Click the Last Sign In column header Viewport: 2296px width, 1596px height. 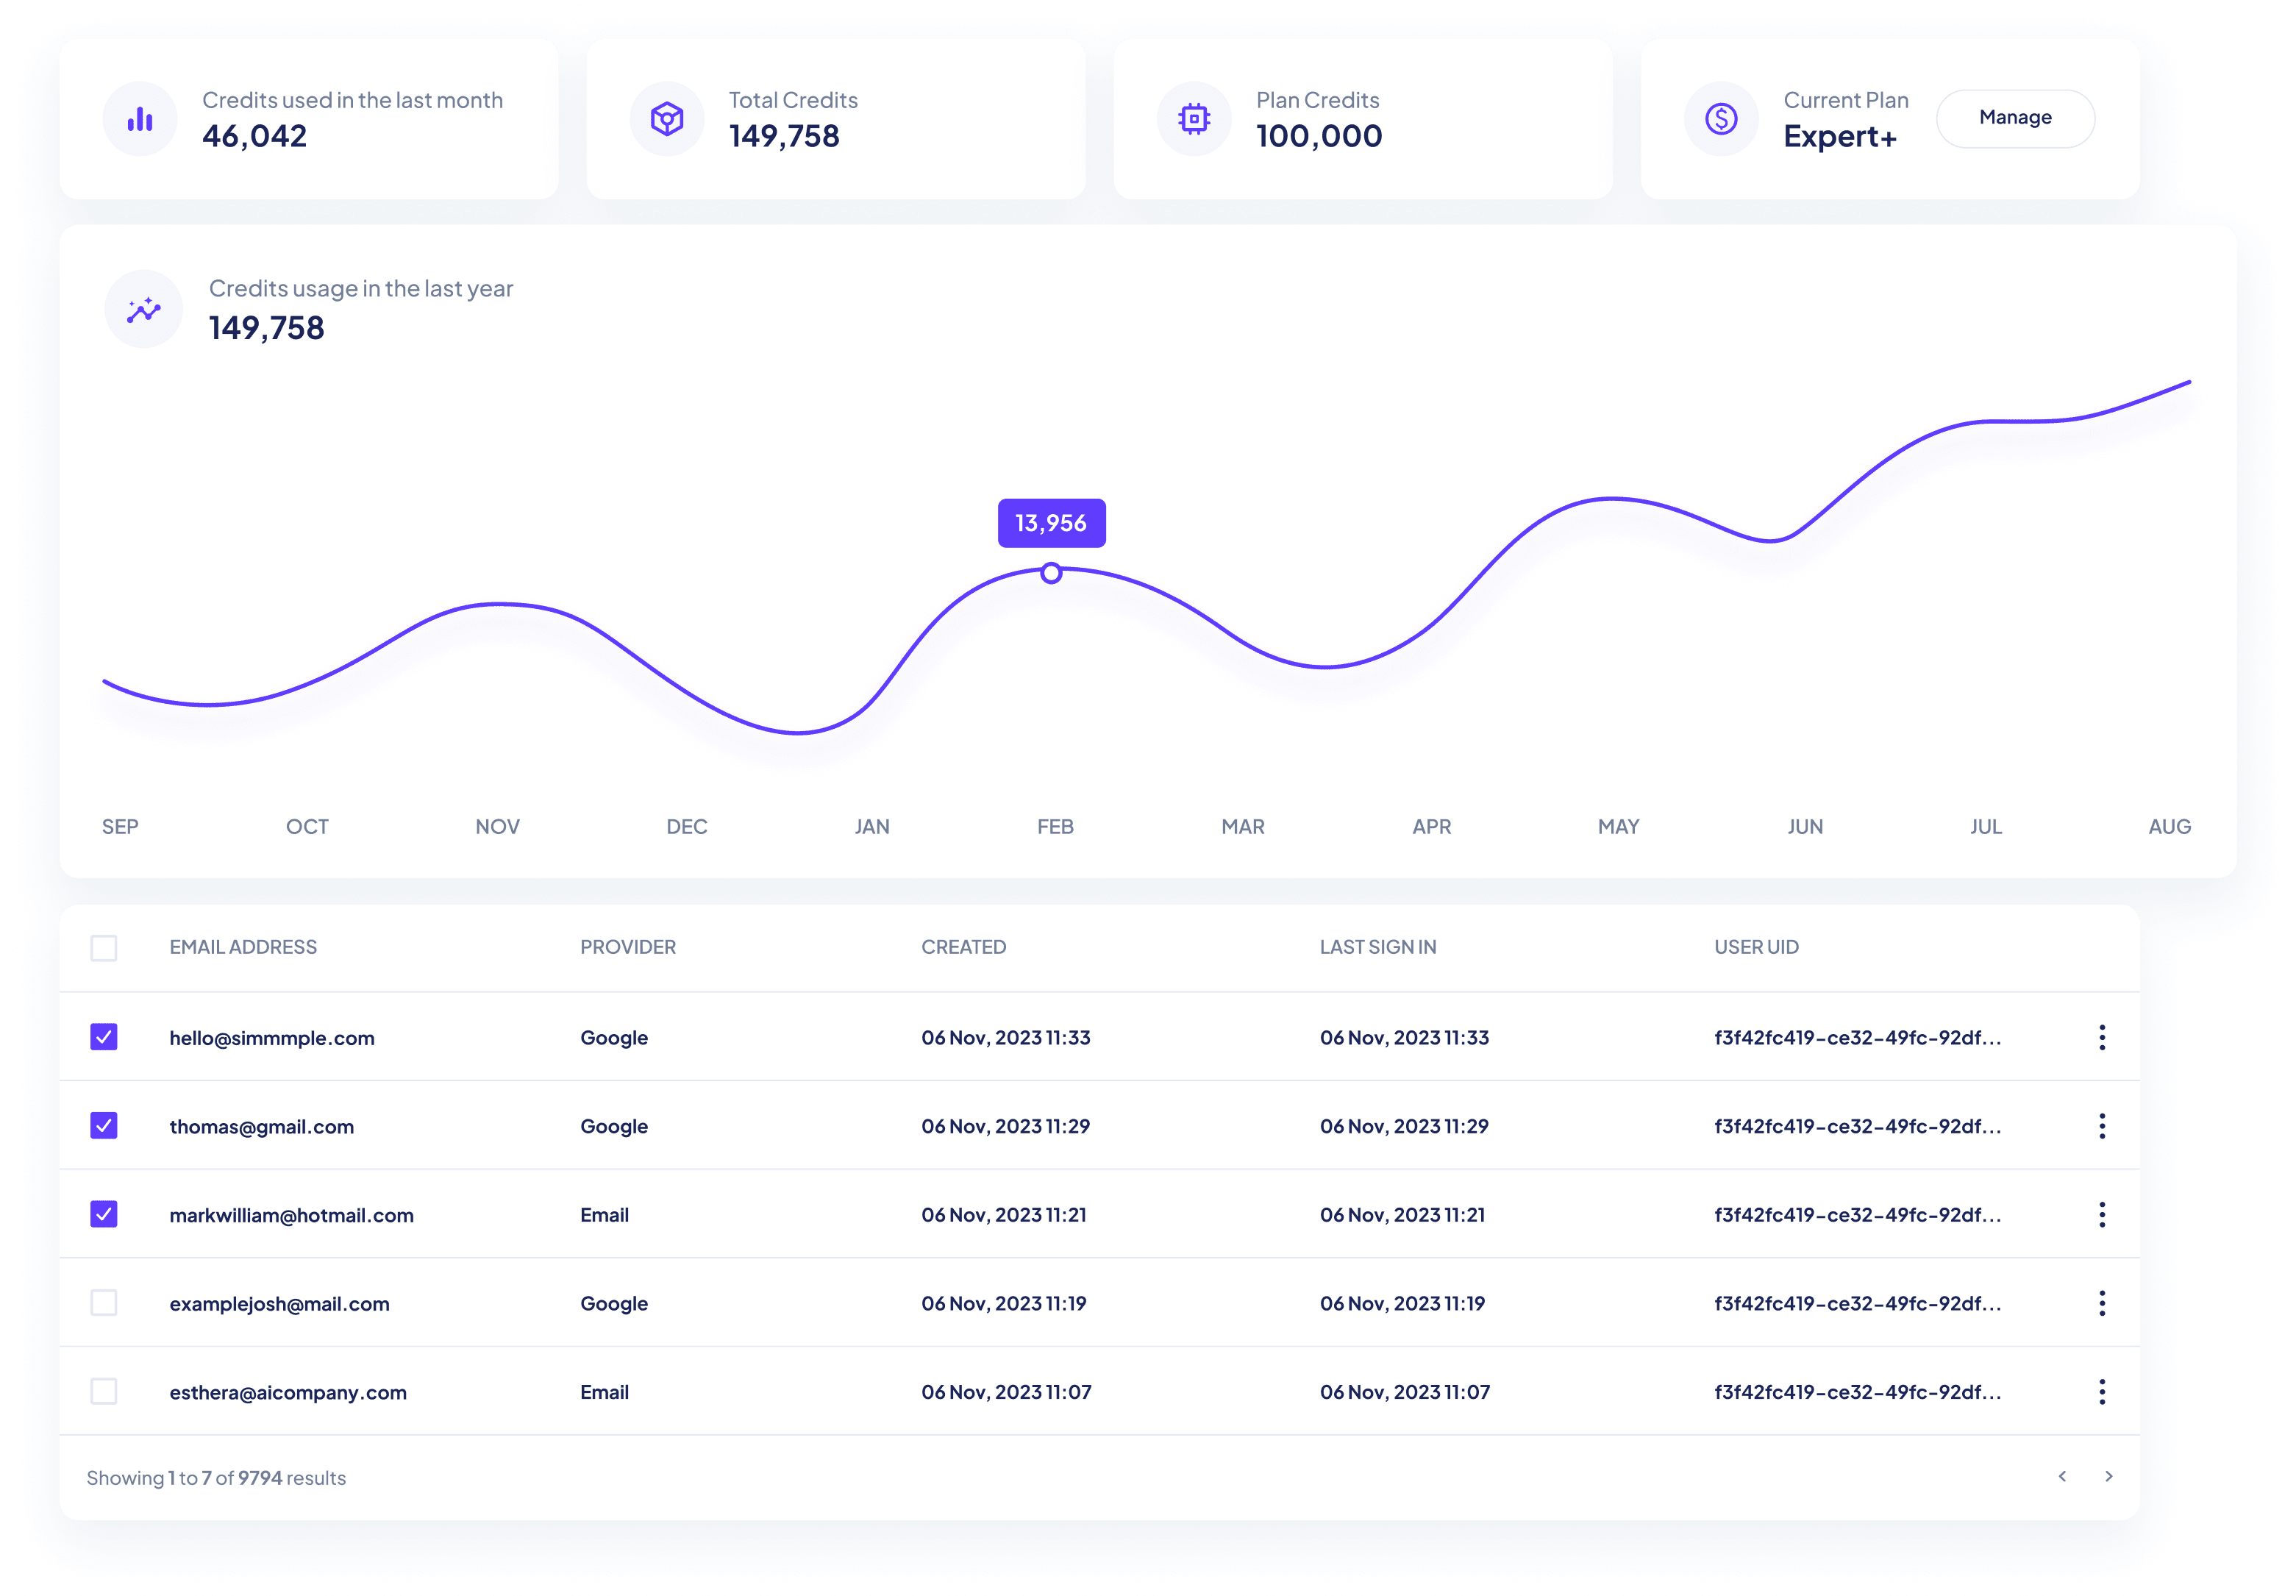pos(1377,947)
